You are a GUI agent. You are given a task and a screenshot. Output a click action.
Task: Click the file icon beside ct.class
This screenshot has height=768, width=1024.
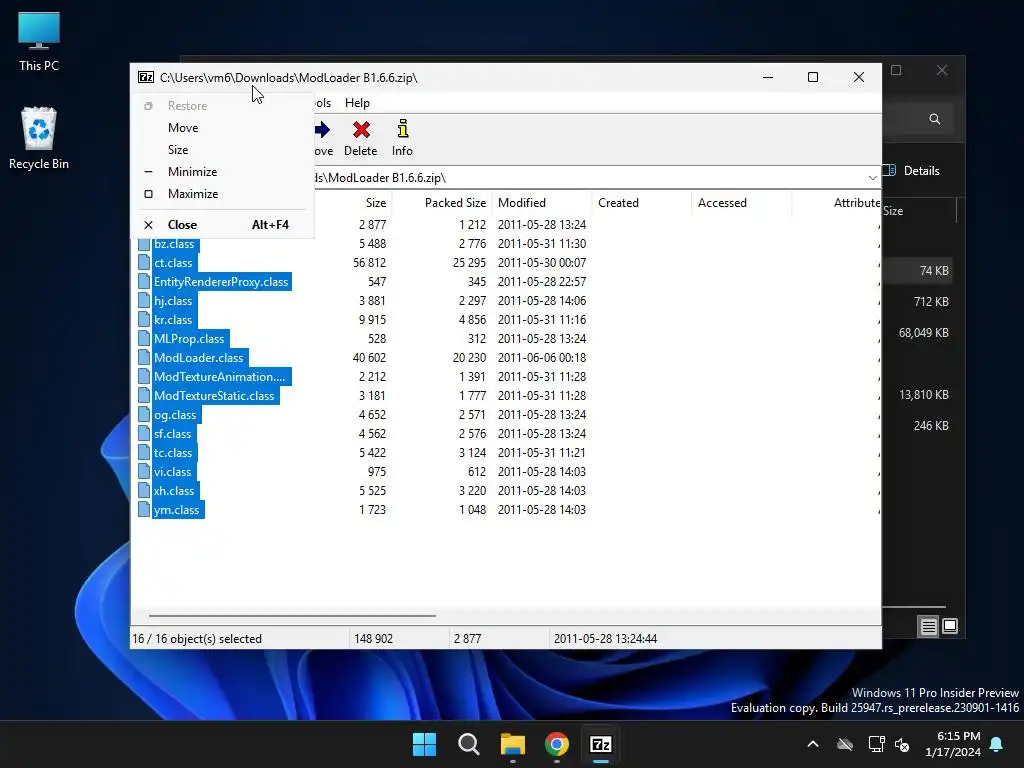coord(144,263)
